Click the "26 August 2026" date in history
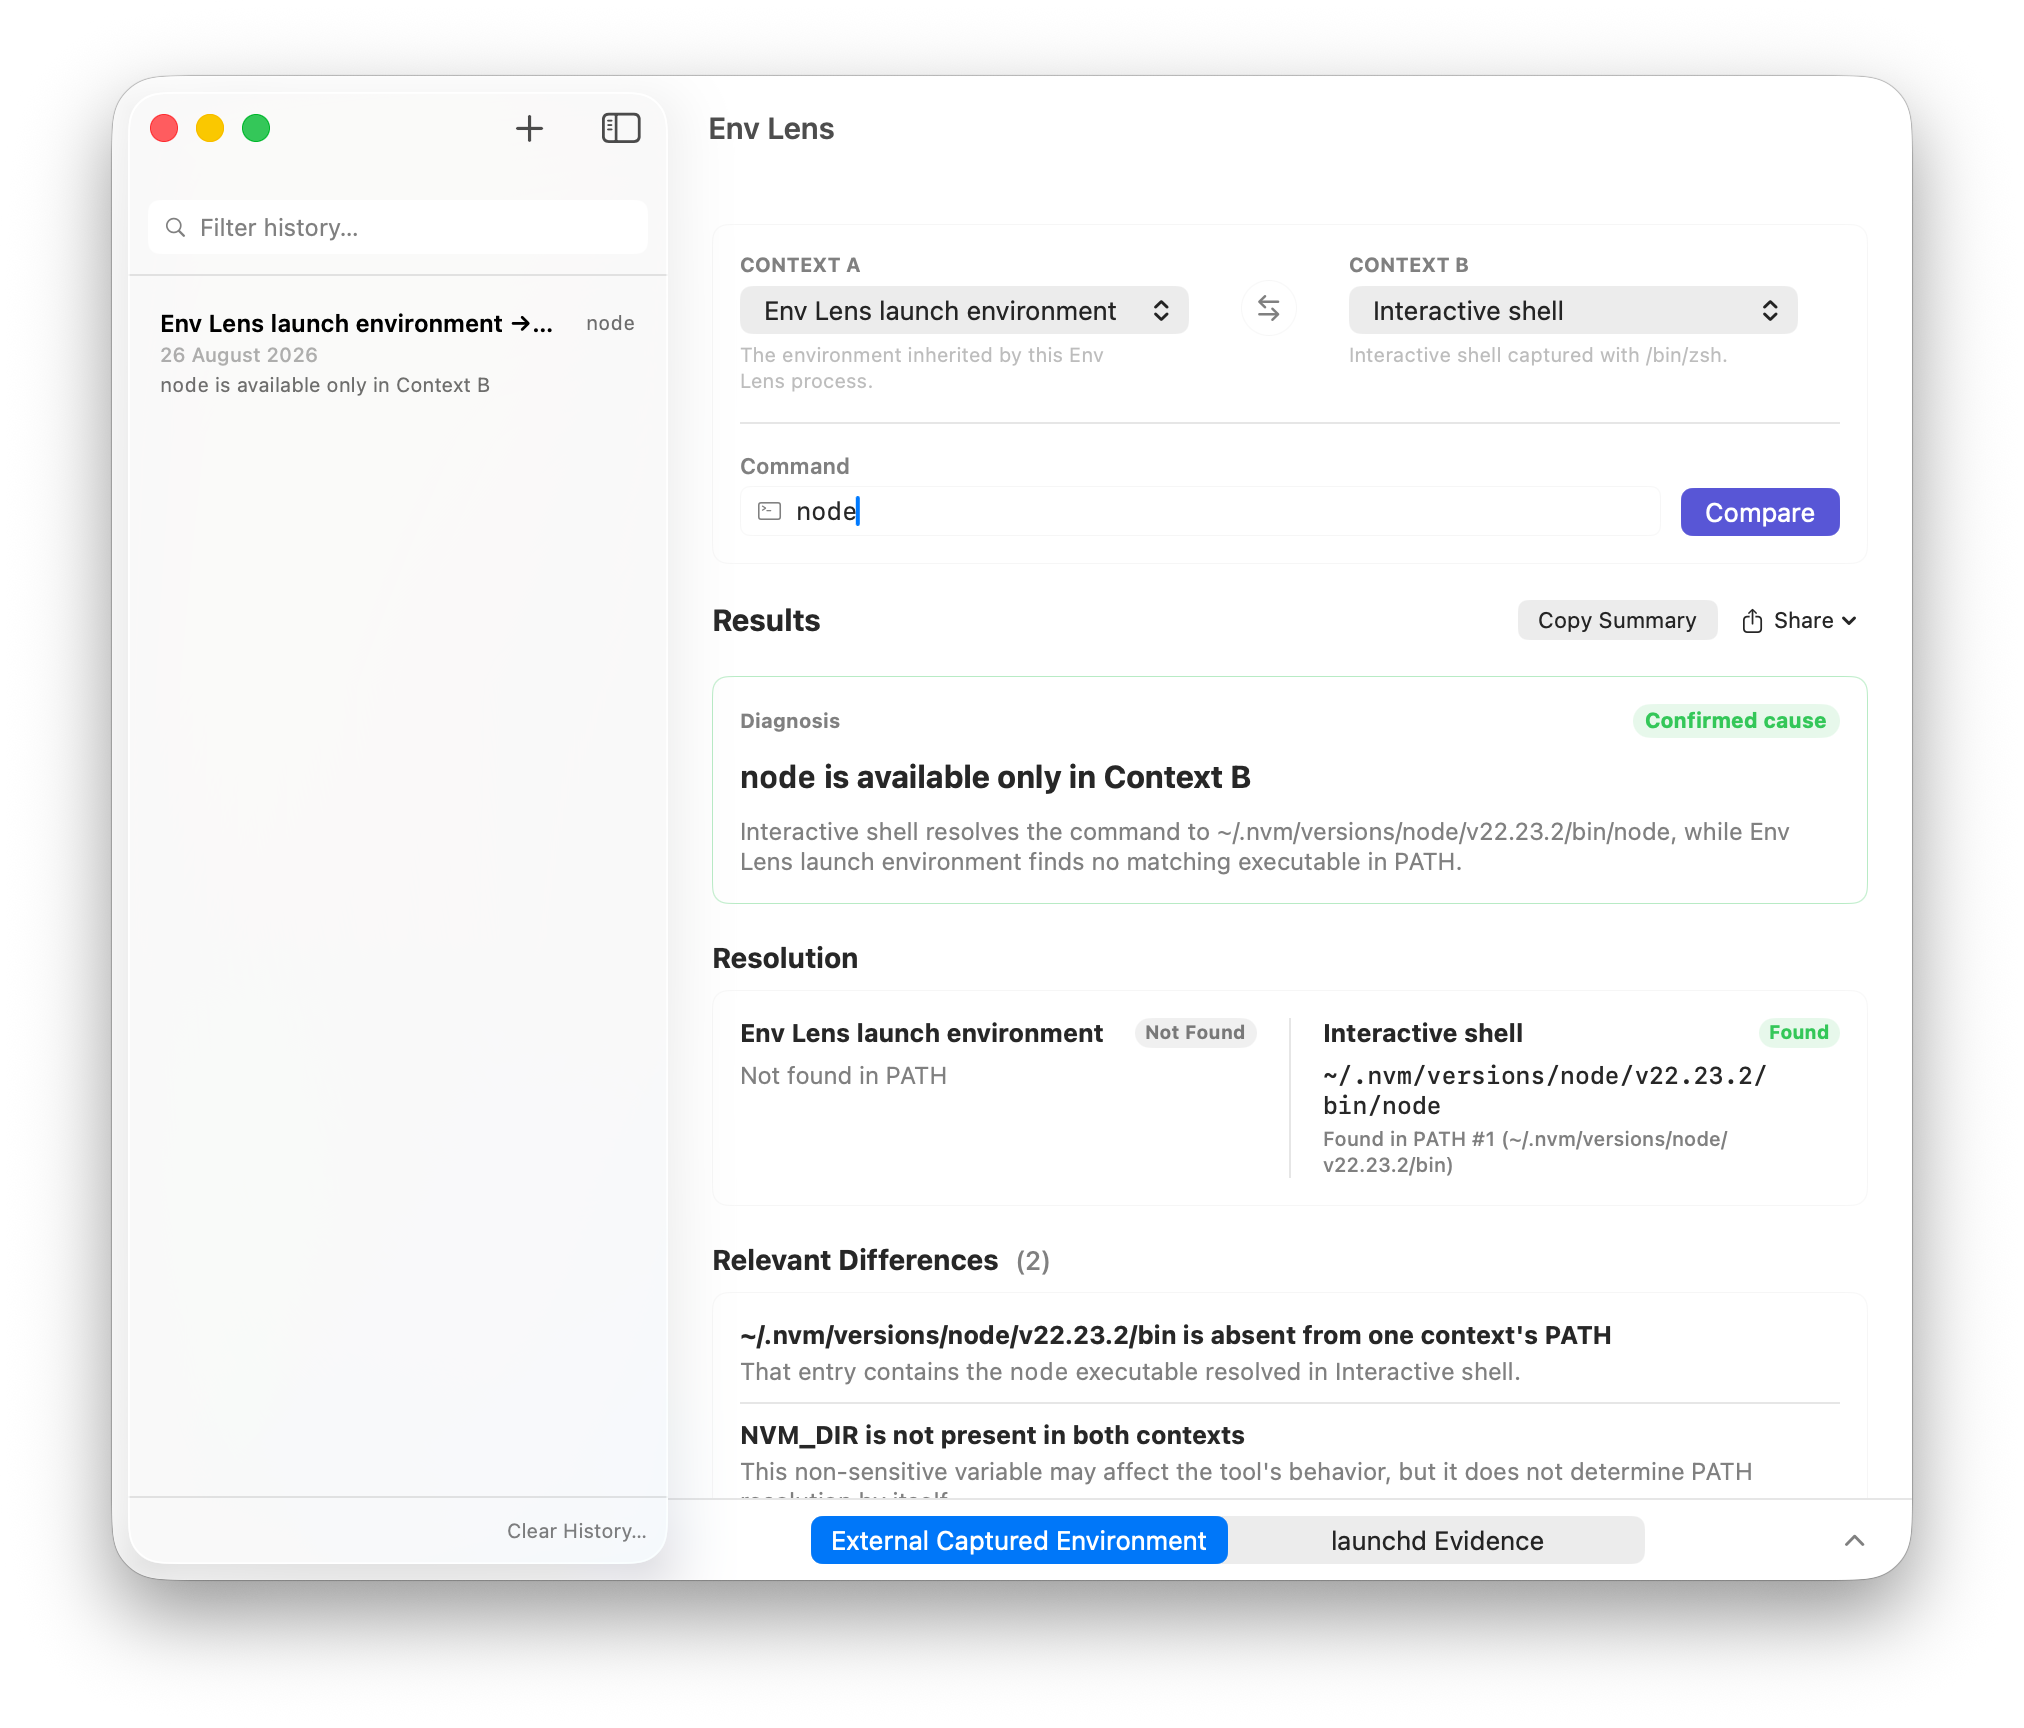2024x1728 pixels. click(x=239, y=355)
